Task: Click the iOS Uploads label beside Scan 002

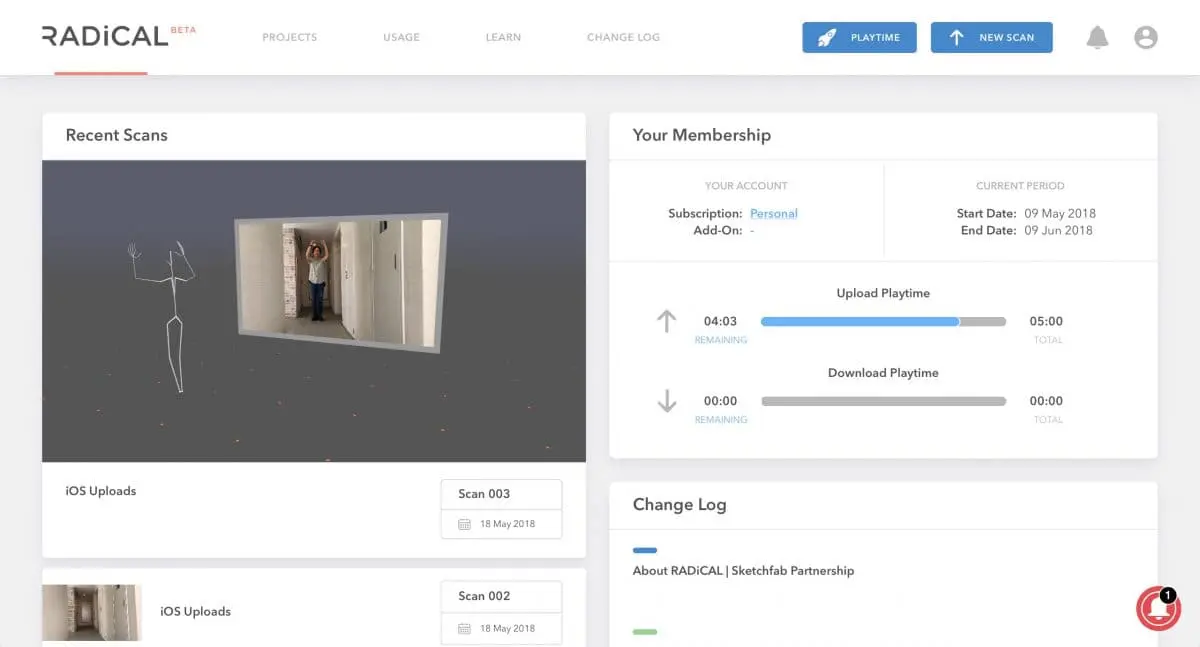Action: point(195,611)
